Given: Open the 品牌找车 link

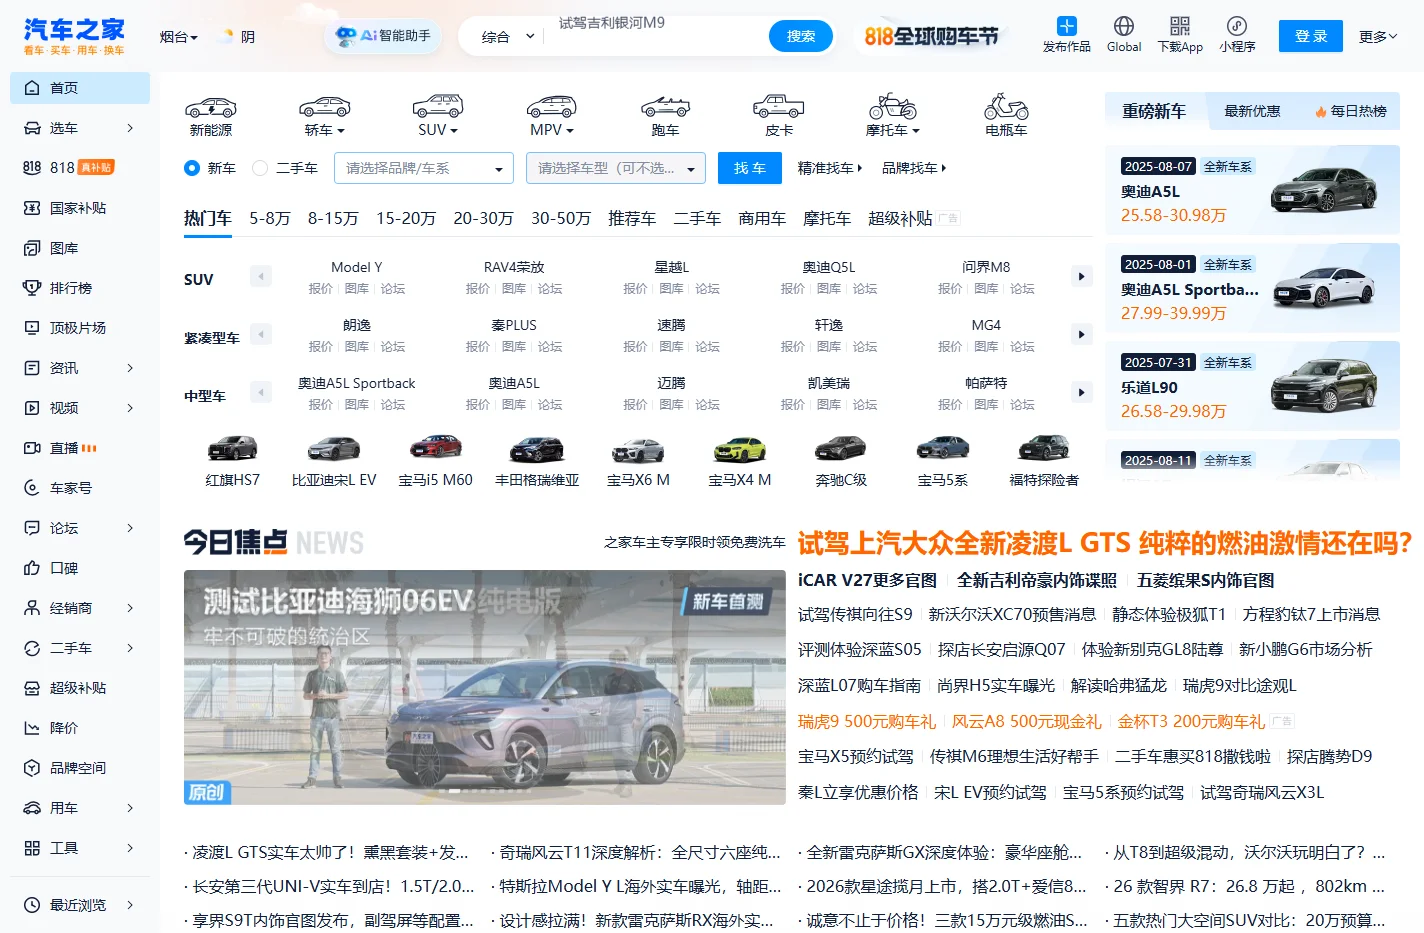Looking at the screenshot, I should (914, 168).
